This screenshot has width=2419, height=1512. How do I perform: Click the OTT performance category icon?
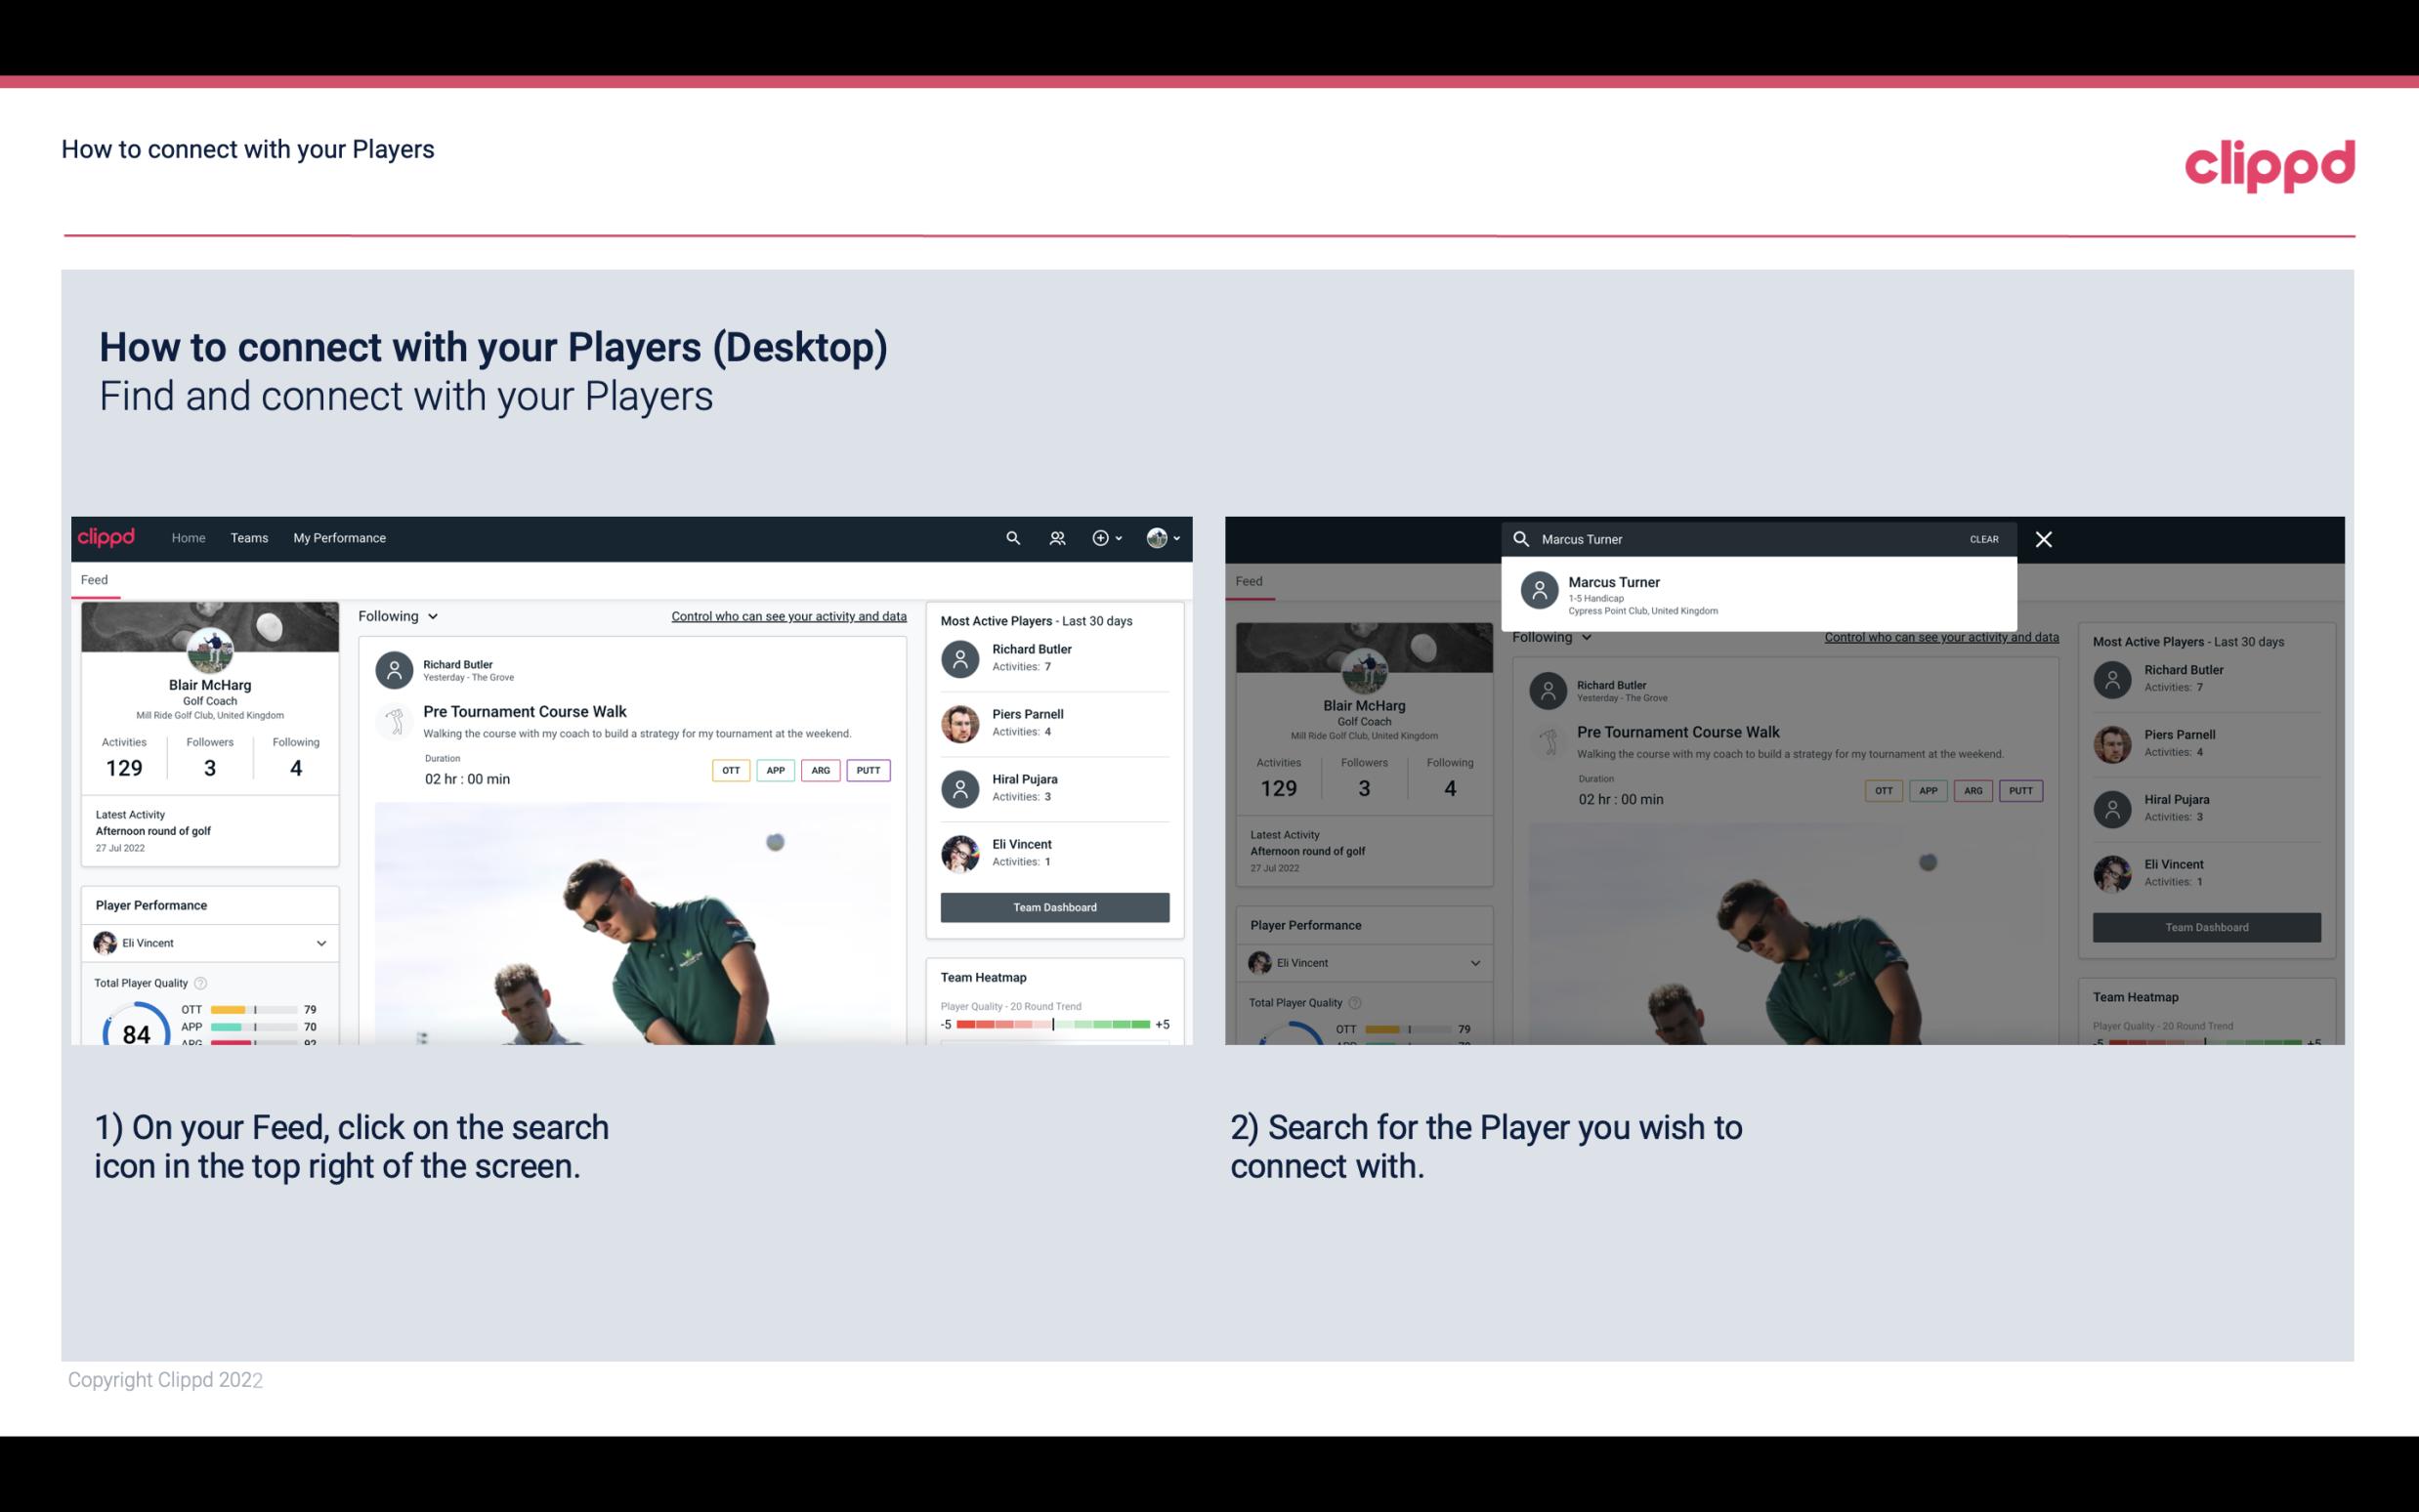728,770
